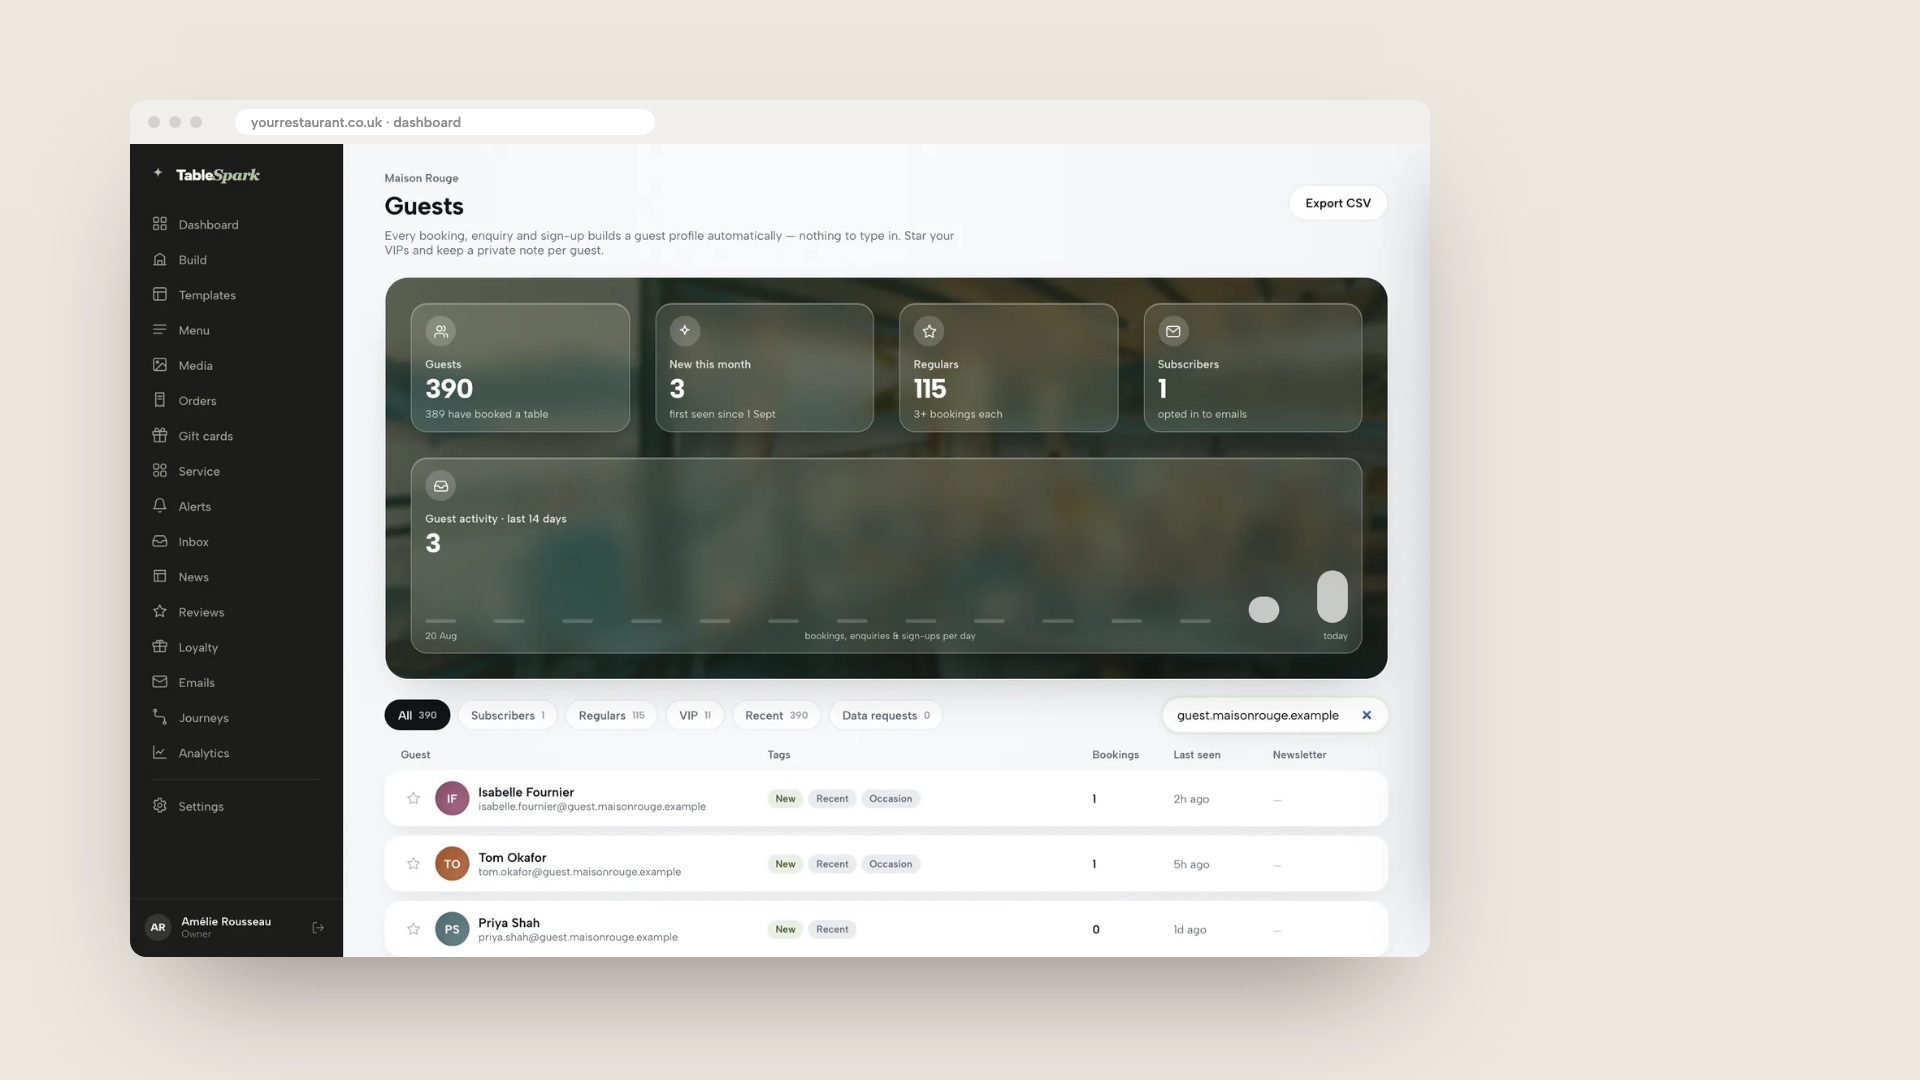Open the Loyalty icon
The height and width of the screenshot is (1080, 1920).
coord(159,647)
